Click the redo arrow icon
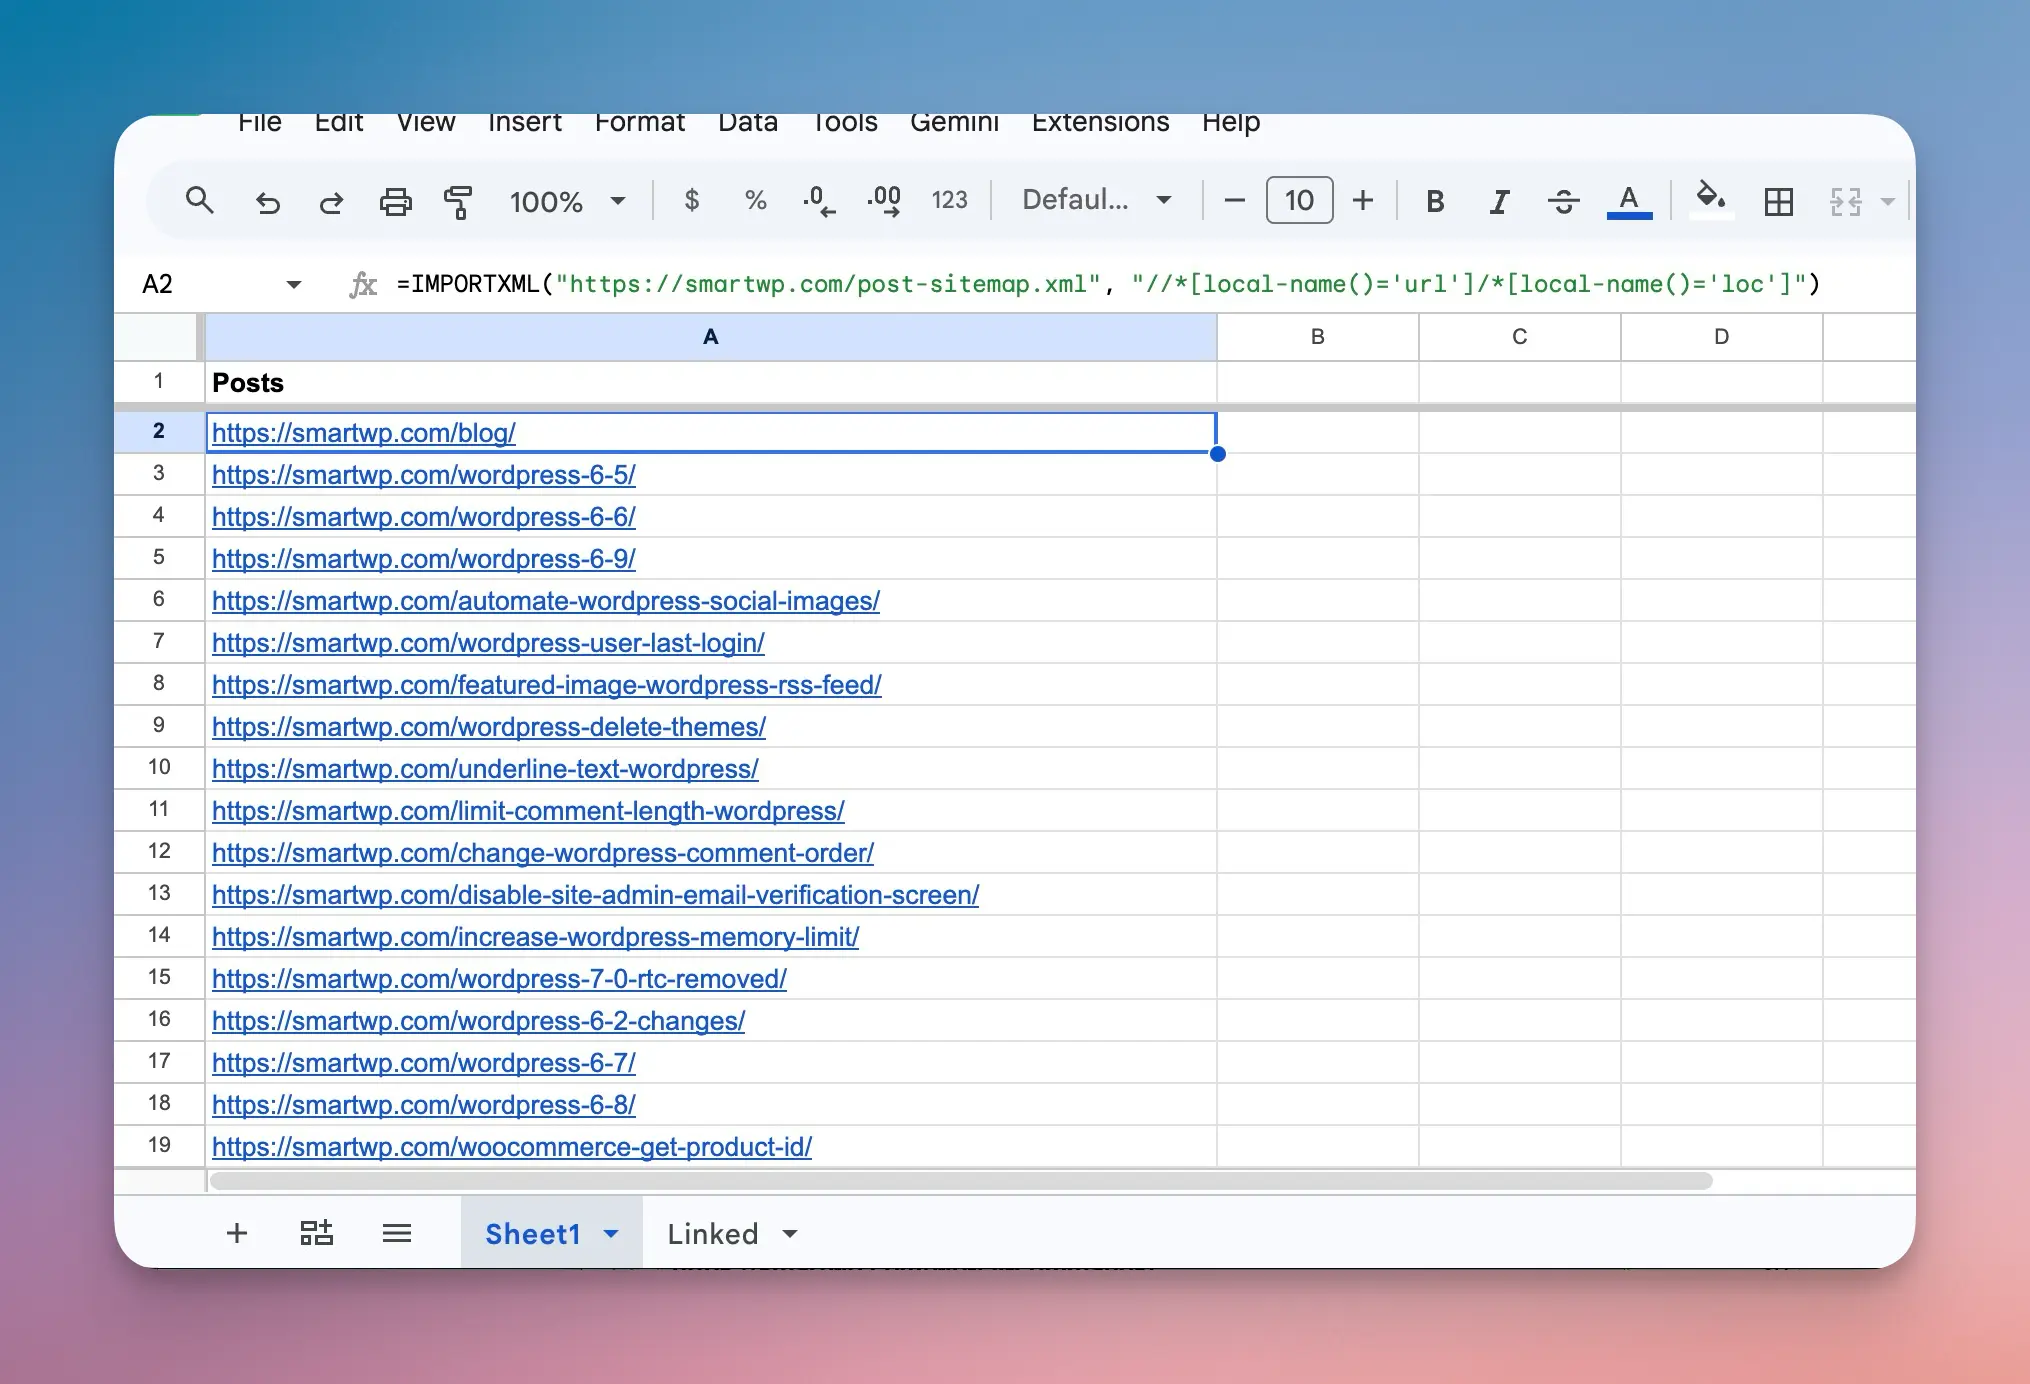This screenshot has height=1384, width=2030. point(331,202)
